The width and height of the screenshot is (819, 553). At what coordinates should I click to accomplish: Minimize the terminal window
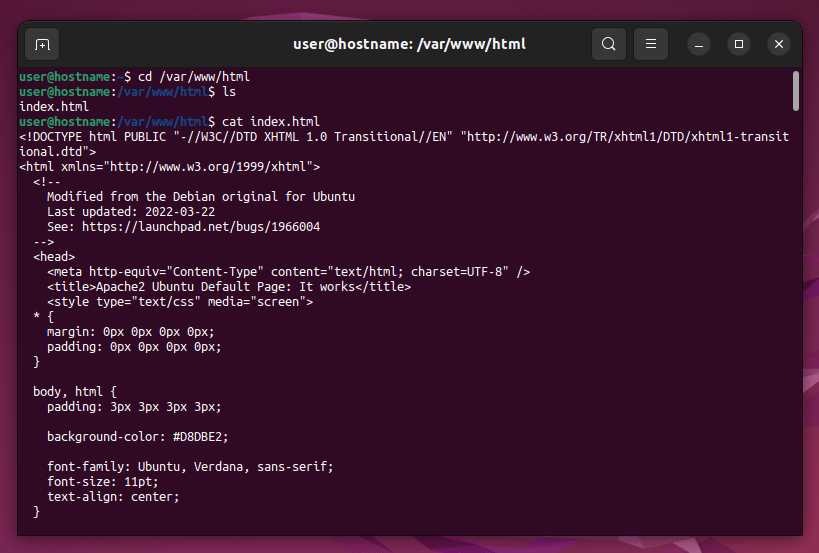(698, 44)
